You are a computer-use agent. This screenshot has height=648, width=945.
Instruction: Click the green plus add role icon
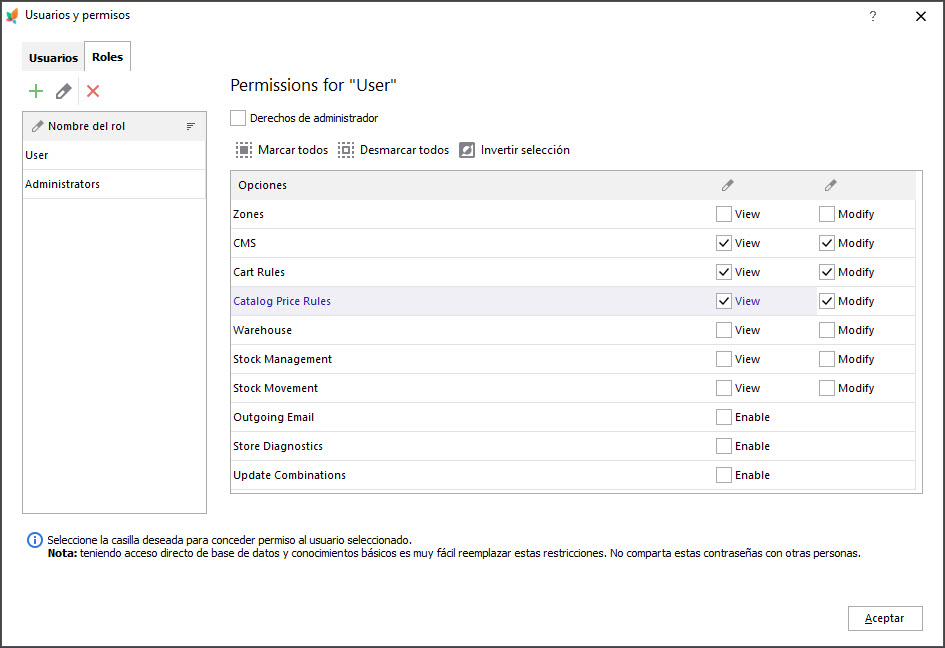click(36, 91)
